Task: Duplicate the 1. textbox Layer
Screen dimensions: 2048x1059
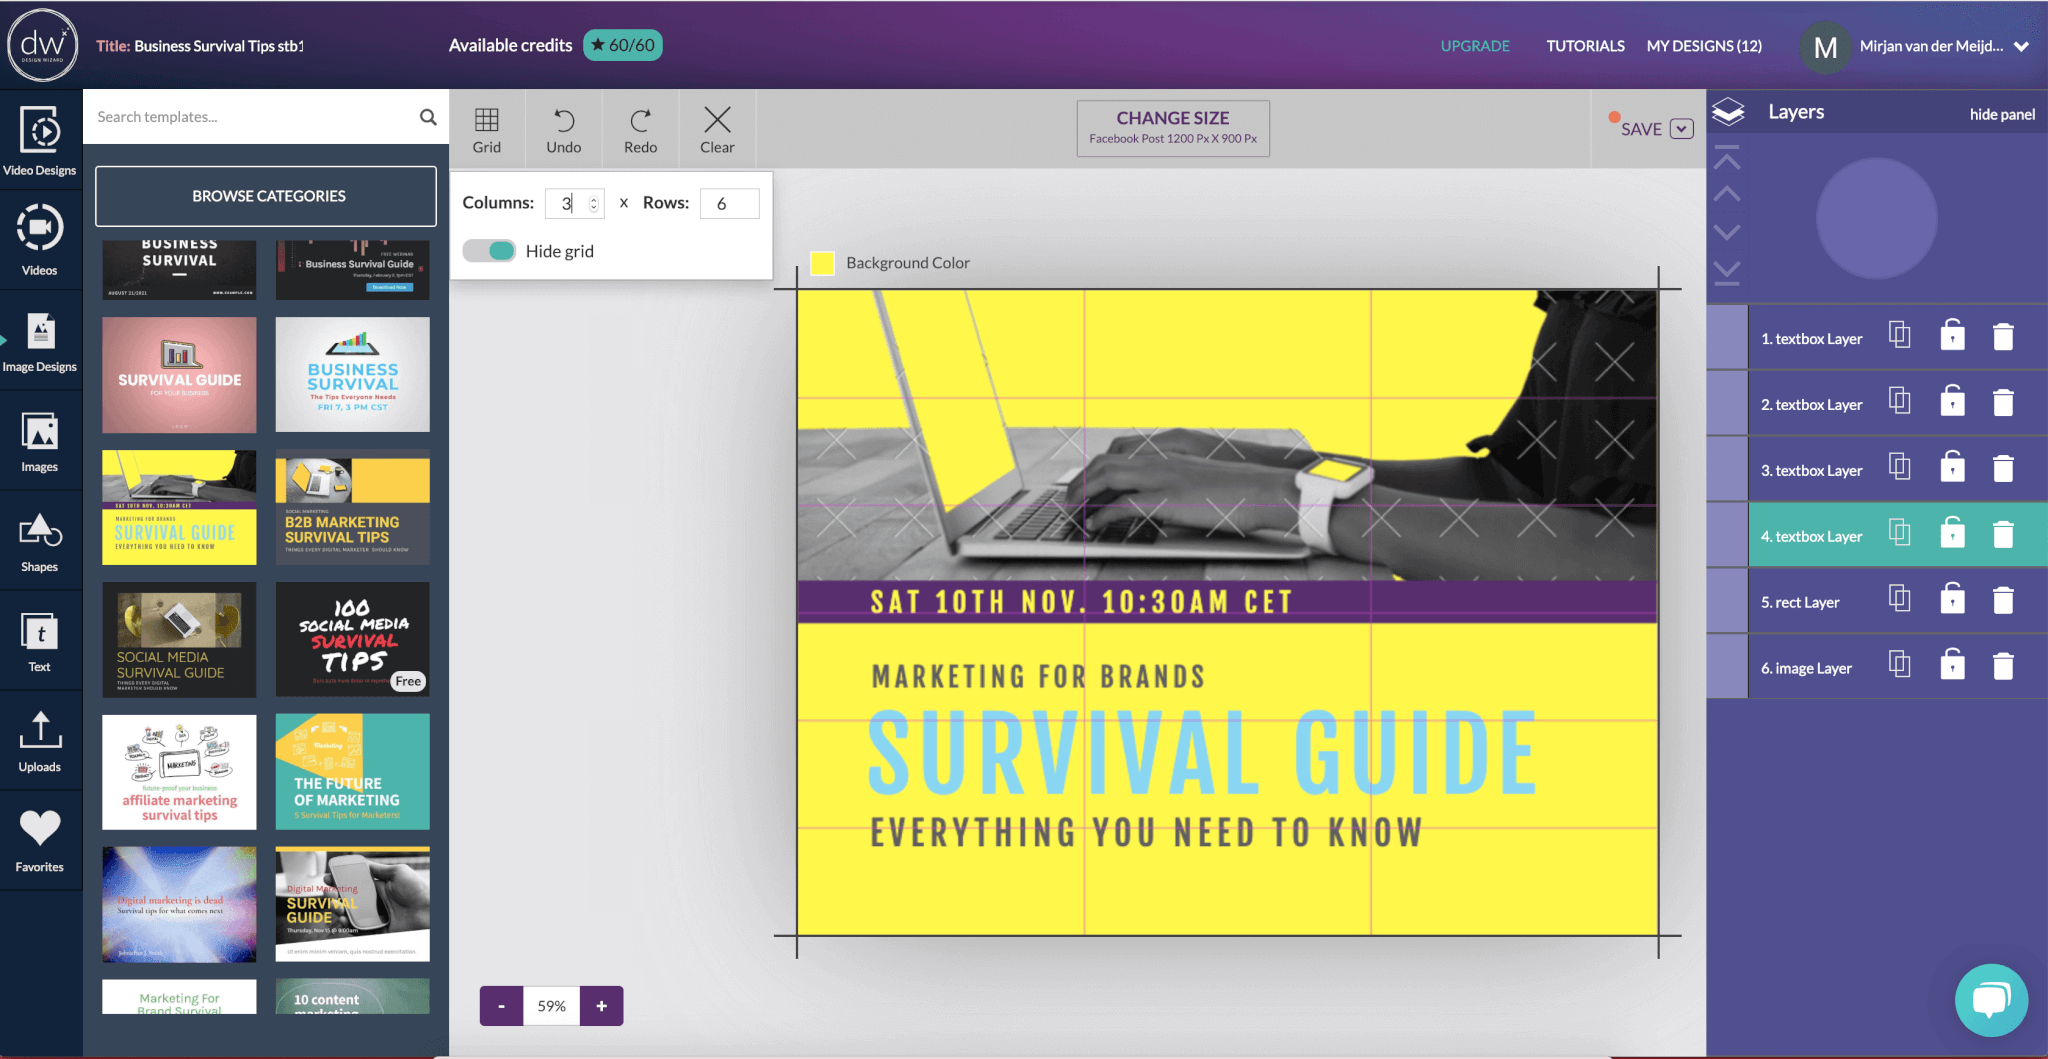Action: pos(1899,336)
